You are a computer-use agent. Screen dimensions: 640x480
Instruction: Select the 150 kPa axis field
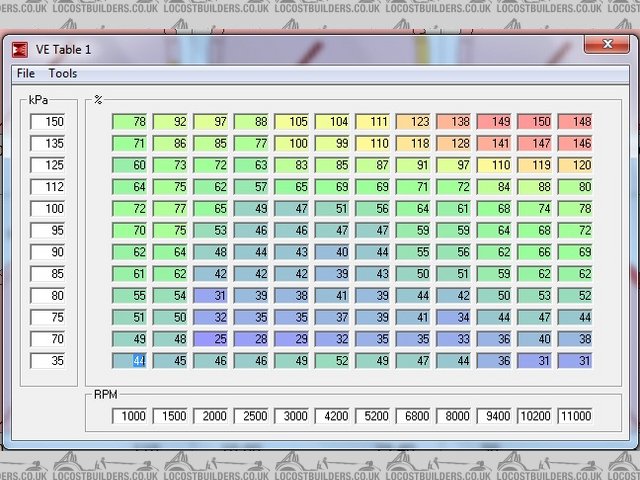(x=48, y=122)
